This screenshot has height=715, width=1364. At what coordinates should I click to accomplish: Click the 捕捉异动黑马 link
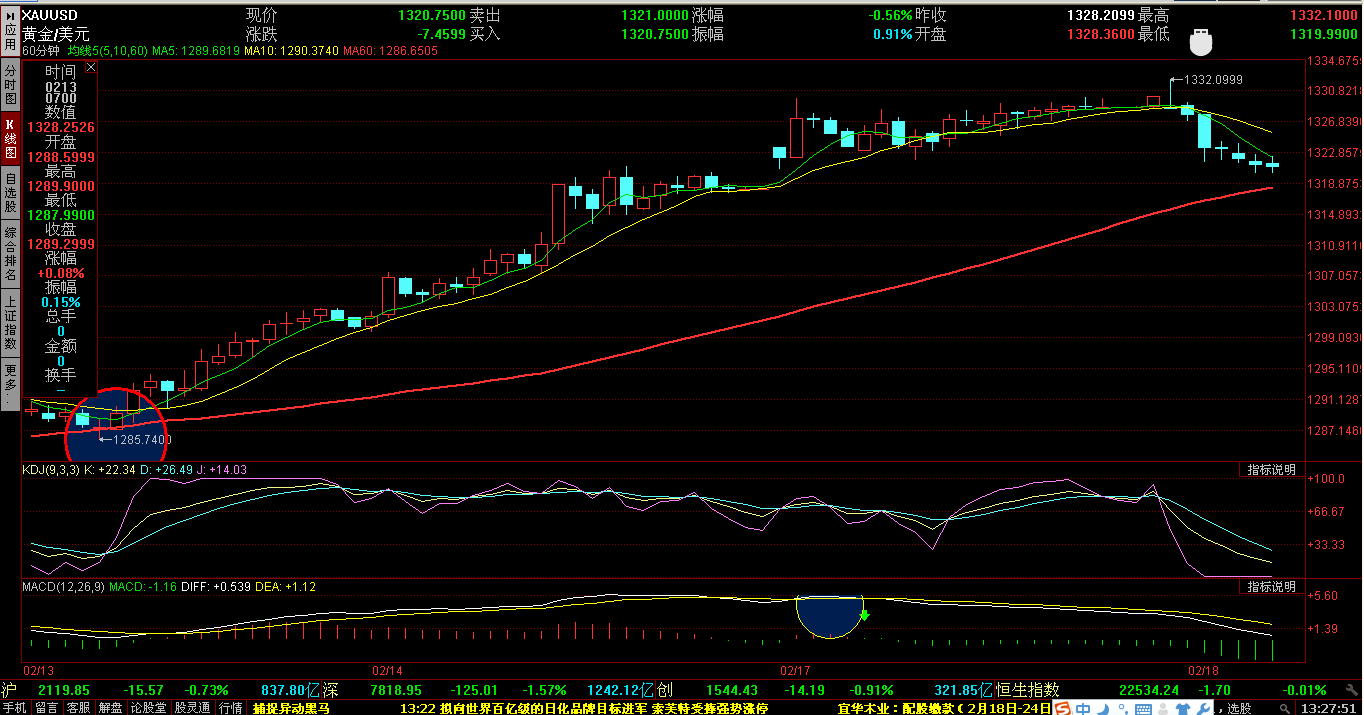point(290,707)
